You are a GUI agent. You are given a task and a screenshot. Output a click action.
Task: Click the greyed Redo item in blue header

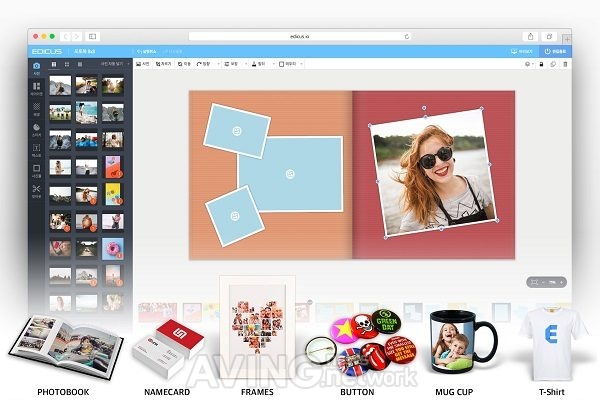172,51
